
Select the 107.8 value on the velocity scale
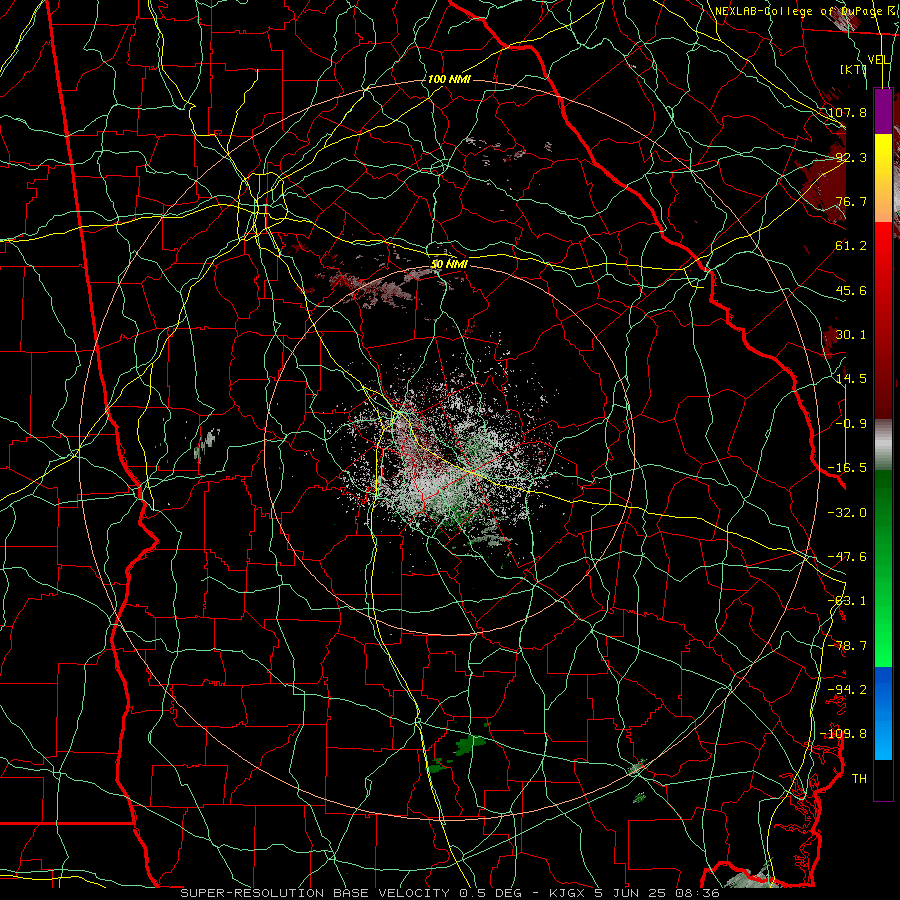847,112
